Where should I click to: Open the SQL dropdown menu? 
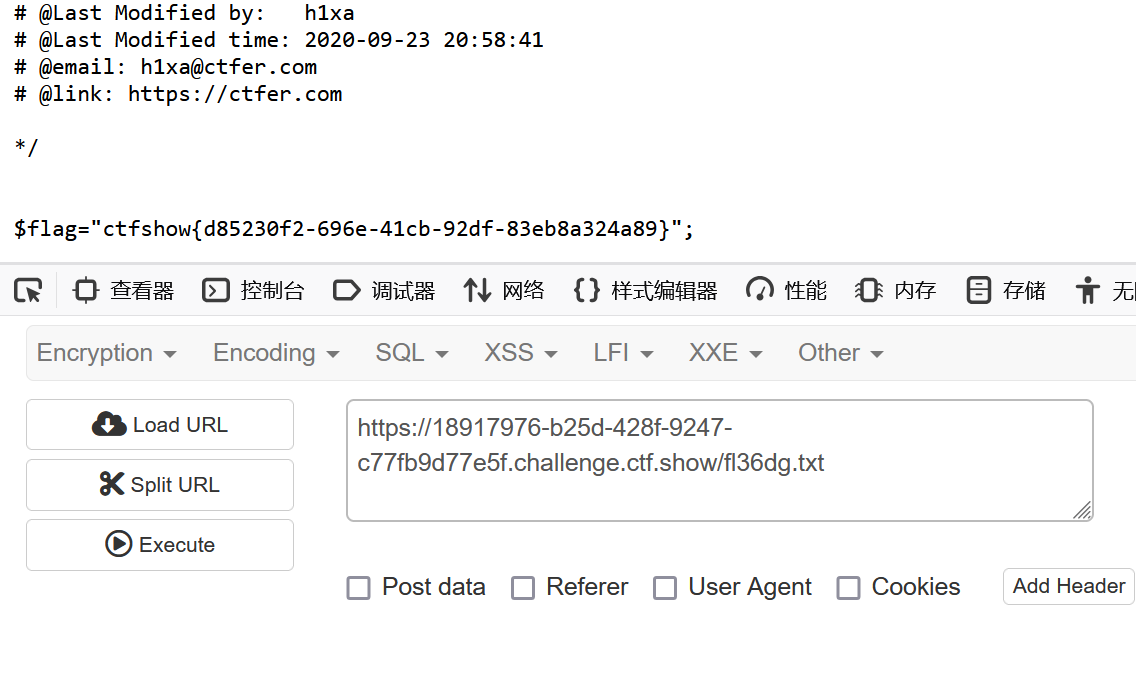pyautogui.click(x=412, y=353)
